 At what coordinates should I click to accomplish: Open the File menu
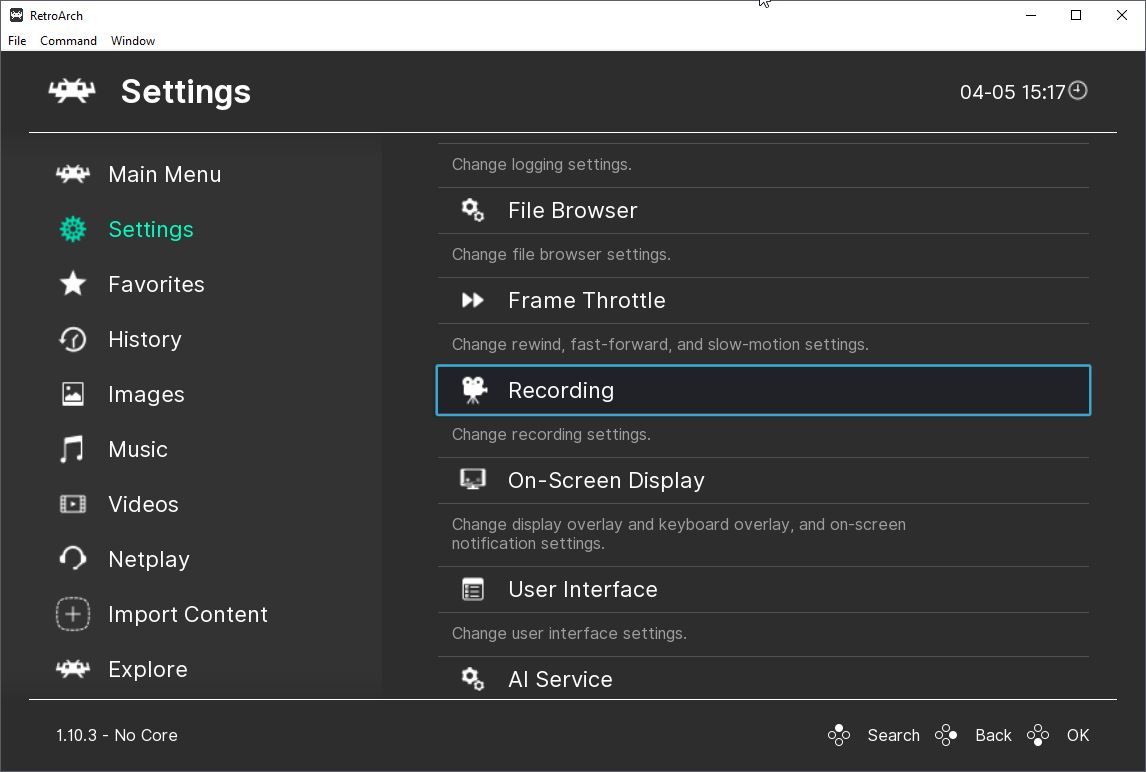coord(17,41)
